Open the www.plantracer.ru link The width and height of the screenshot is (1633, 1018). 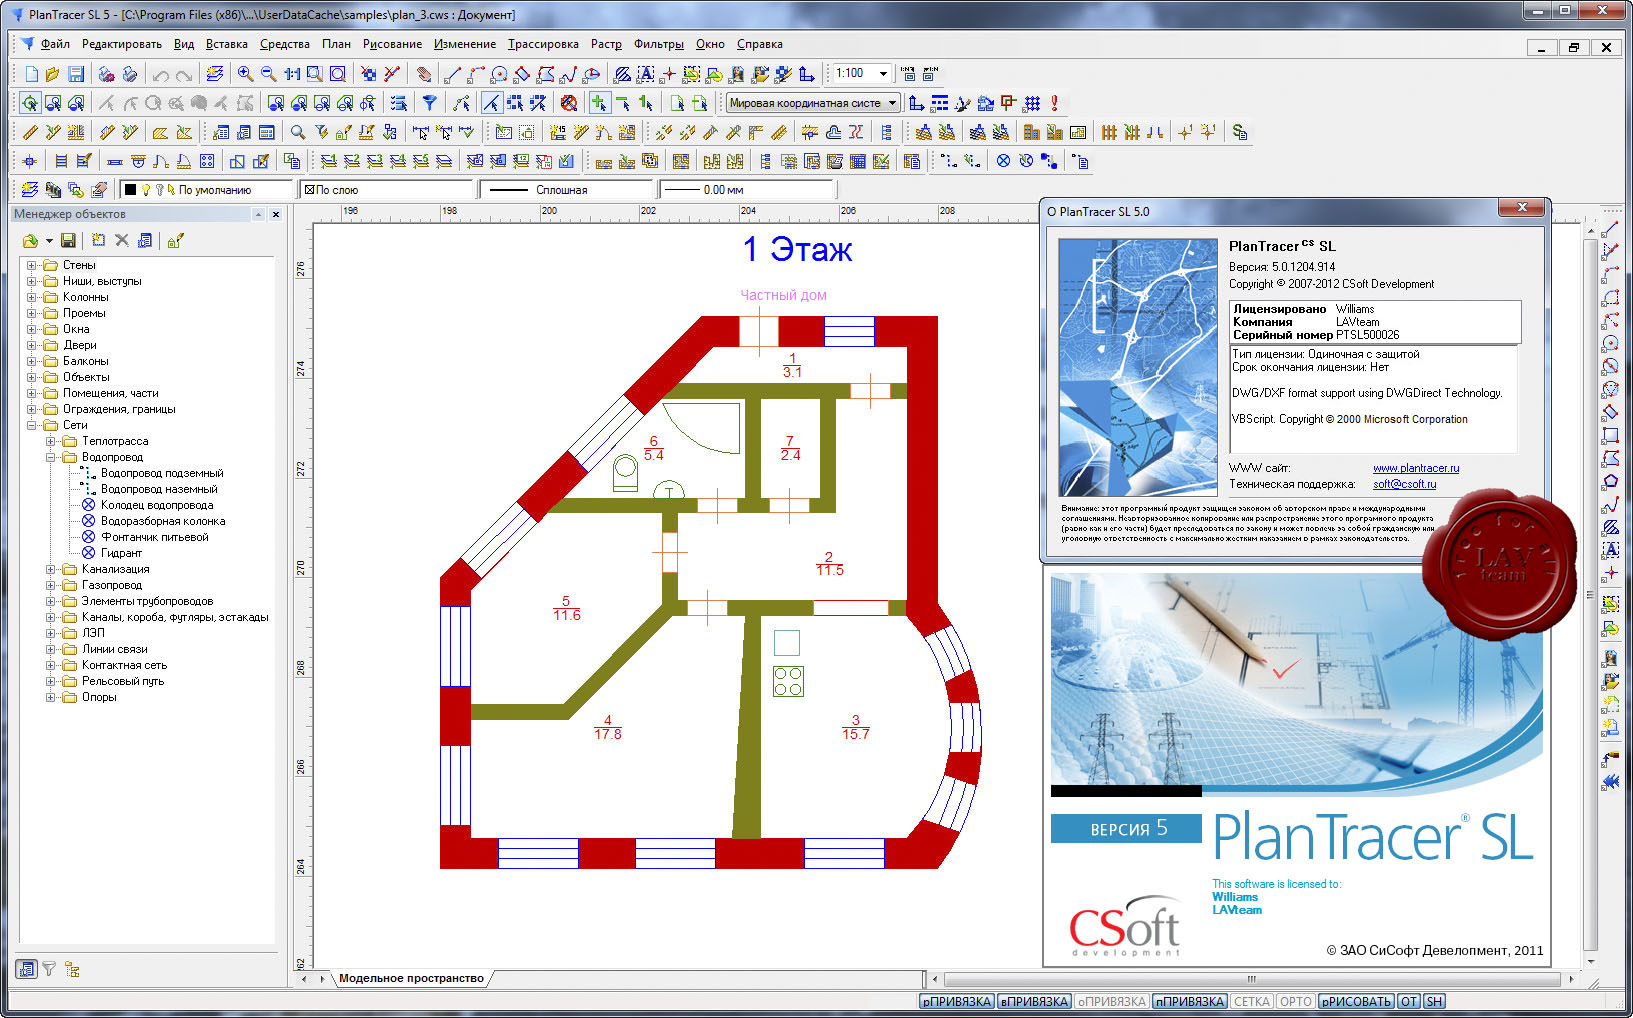coord(1416,468)
